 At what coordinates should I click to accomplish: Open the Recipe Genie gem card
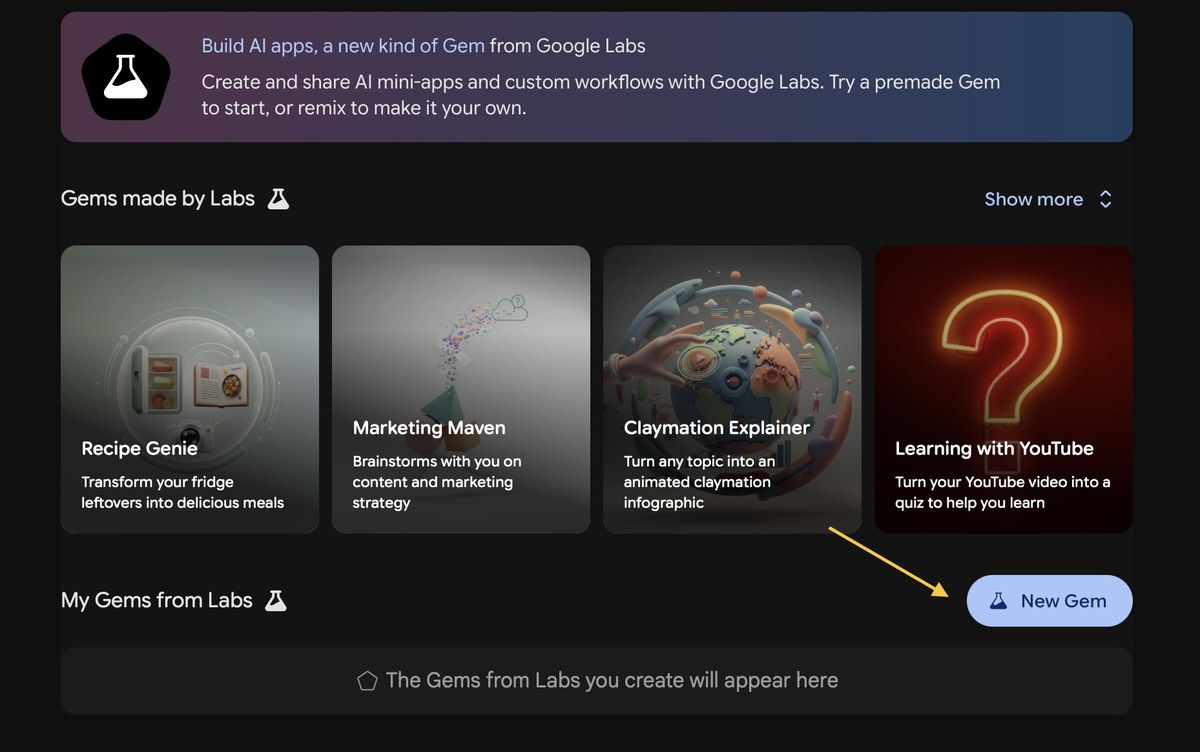190,389
